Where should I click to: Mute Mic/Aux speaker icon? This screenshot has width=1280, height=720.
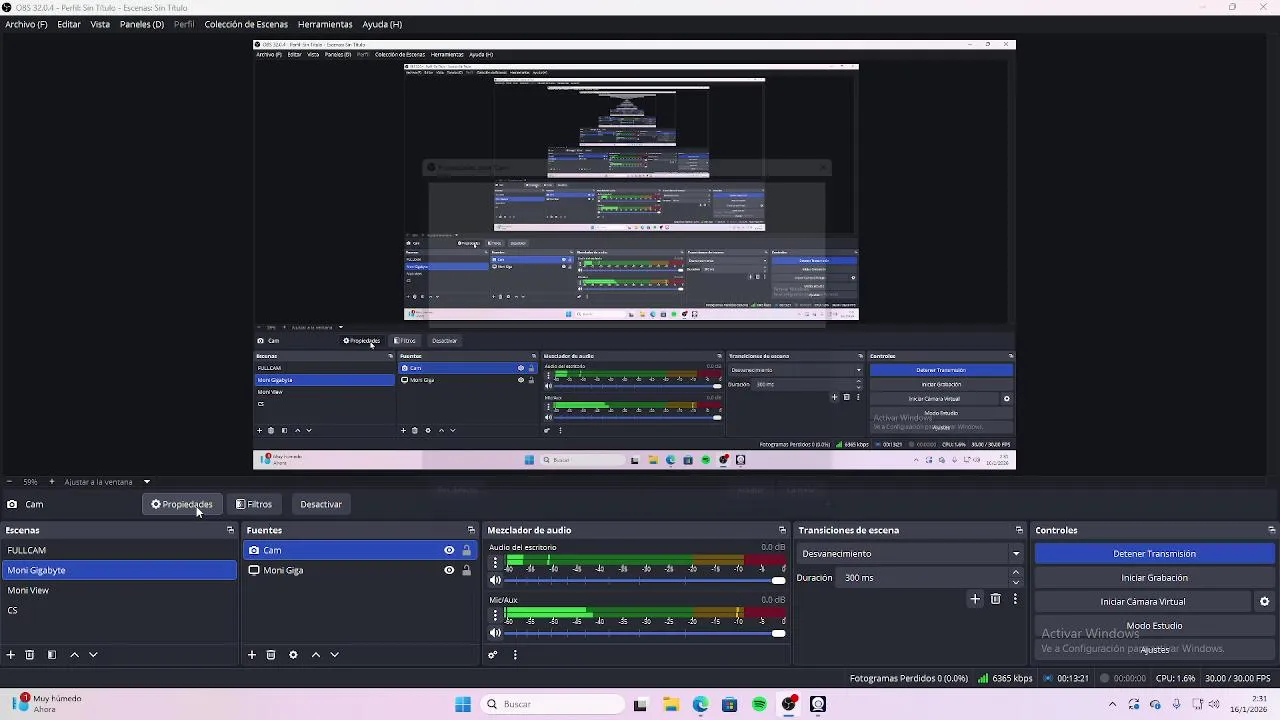click(x=495, y=633)
